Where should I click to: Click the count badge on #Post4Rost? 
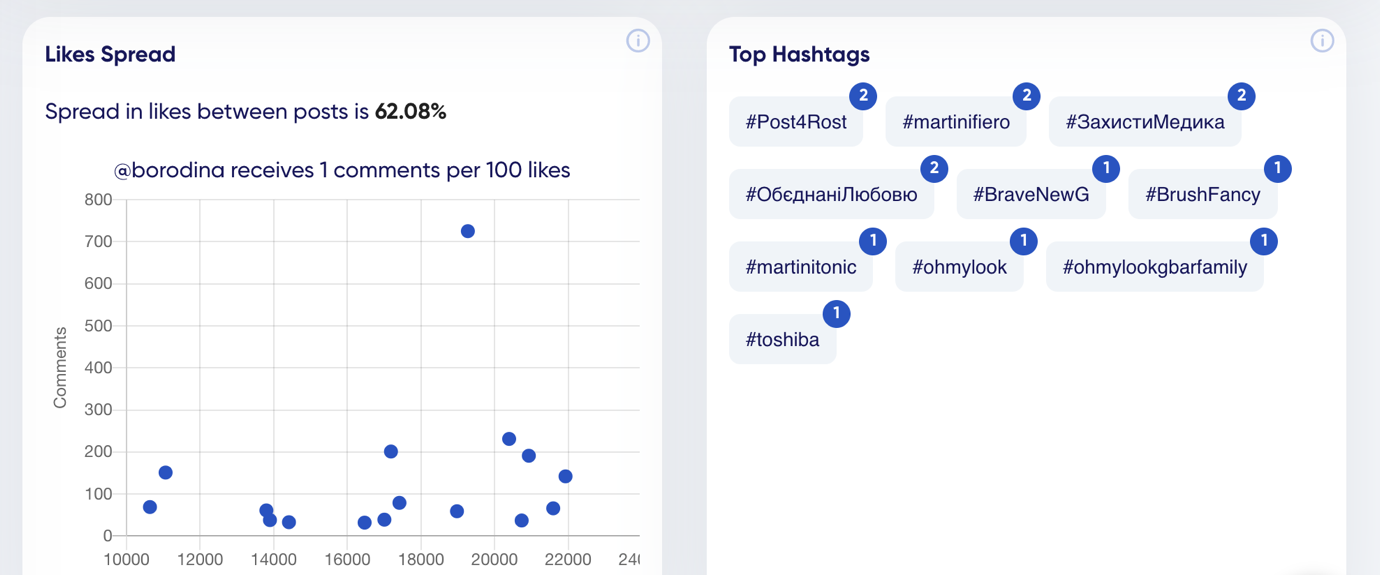tap(863, 96)
